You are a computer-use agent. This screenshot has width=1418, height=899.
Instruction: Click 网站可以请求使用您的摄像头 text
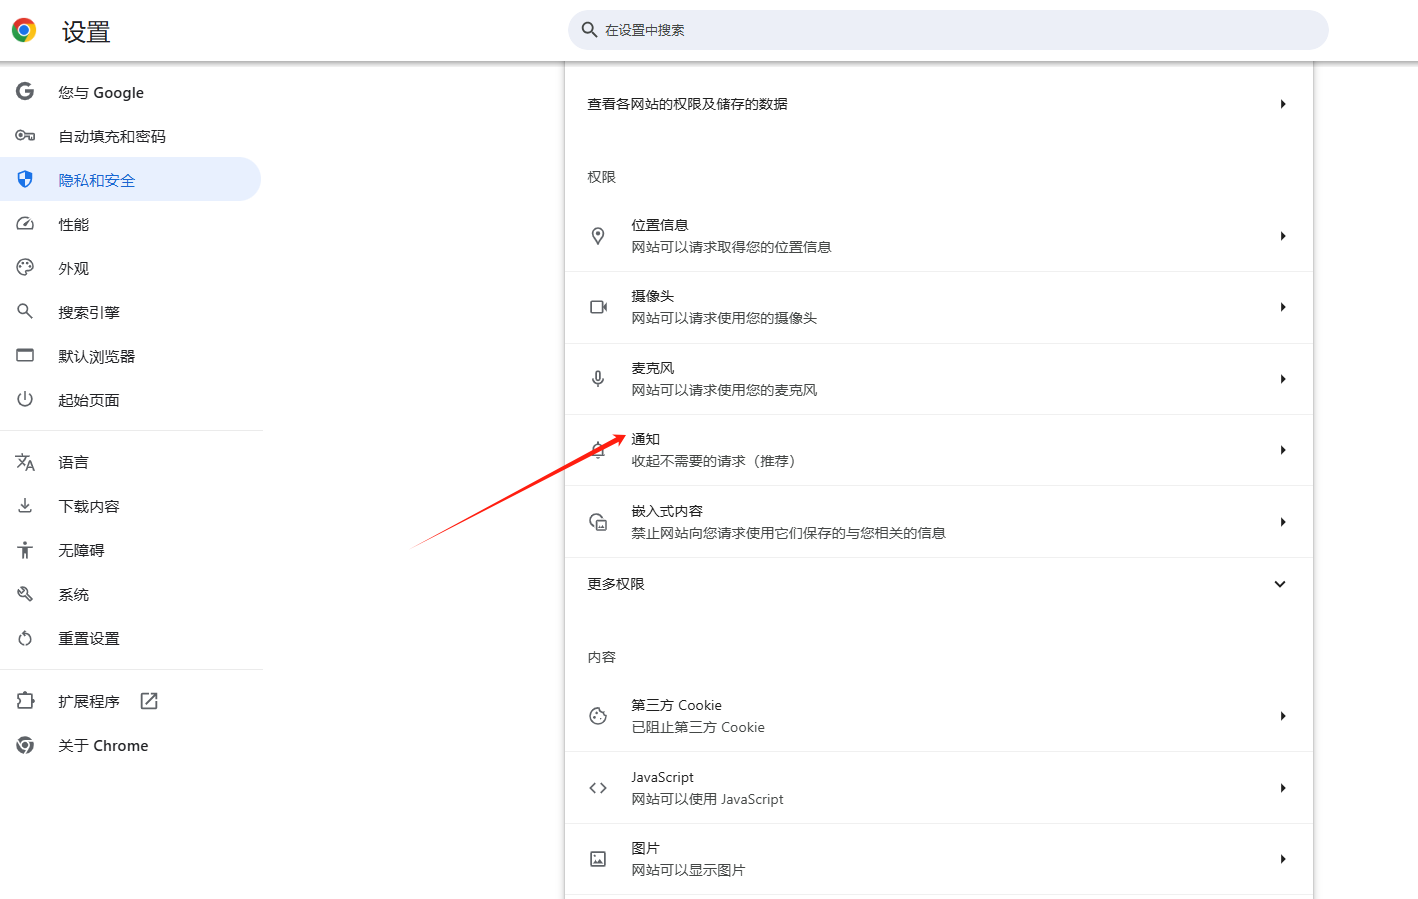(724, 318)
